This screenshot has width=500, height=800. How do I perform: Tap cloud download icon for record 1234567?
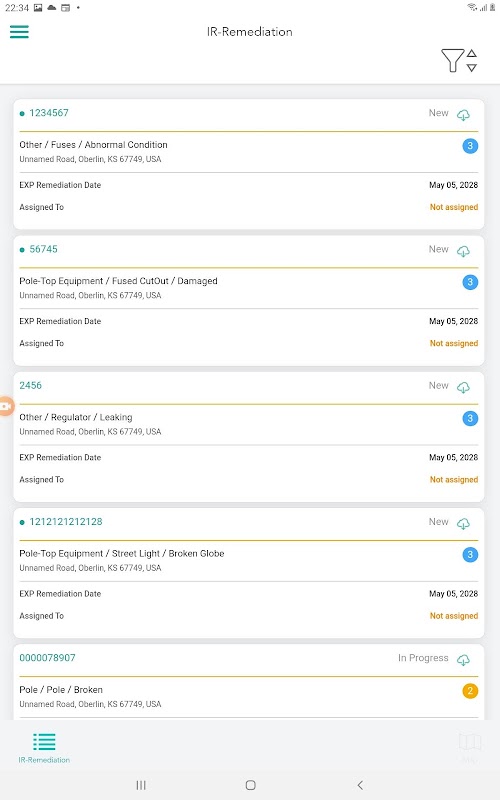[463, 114]
